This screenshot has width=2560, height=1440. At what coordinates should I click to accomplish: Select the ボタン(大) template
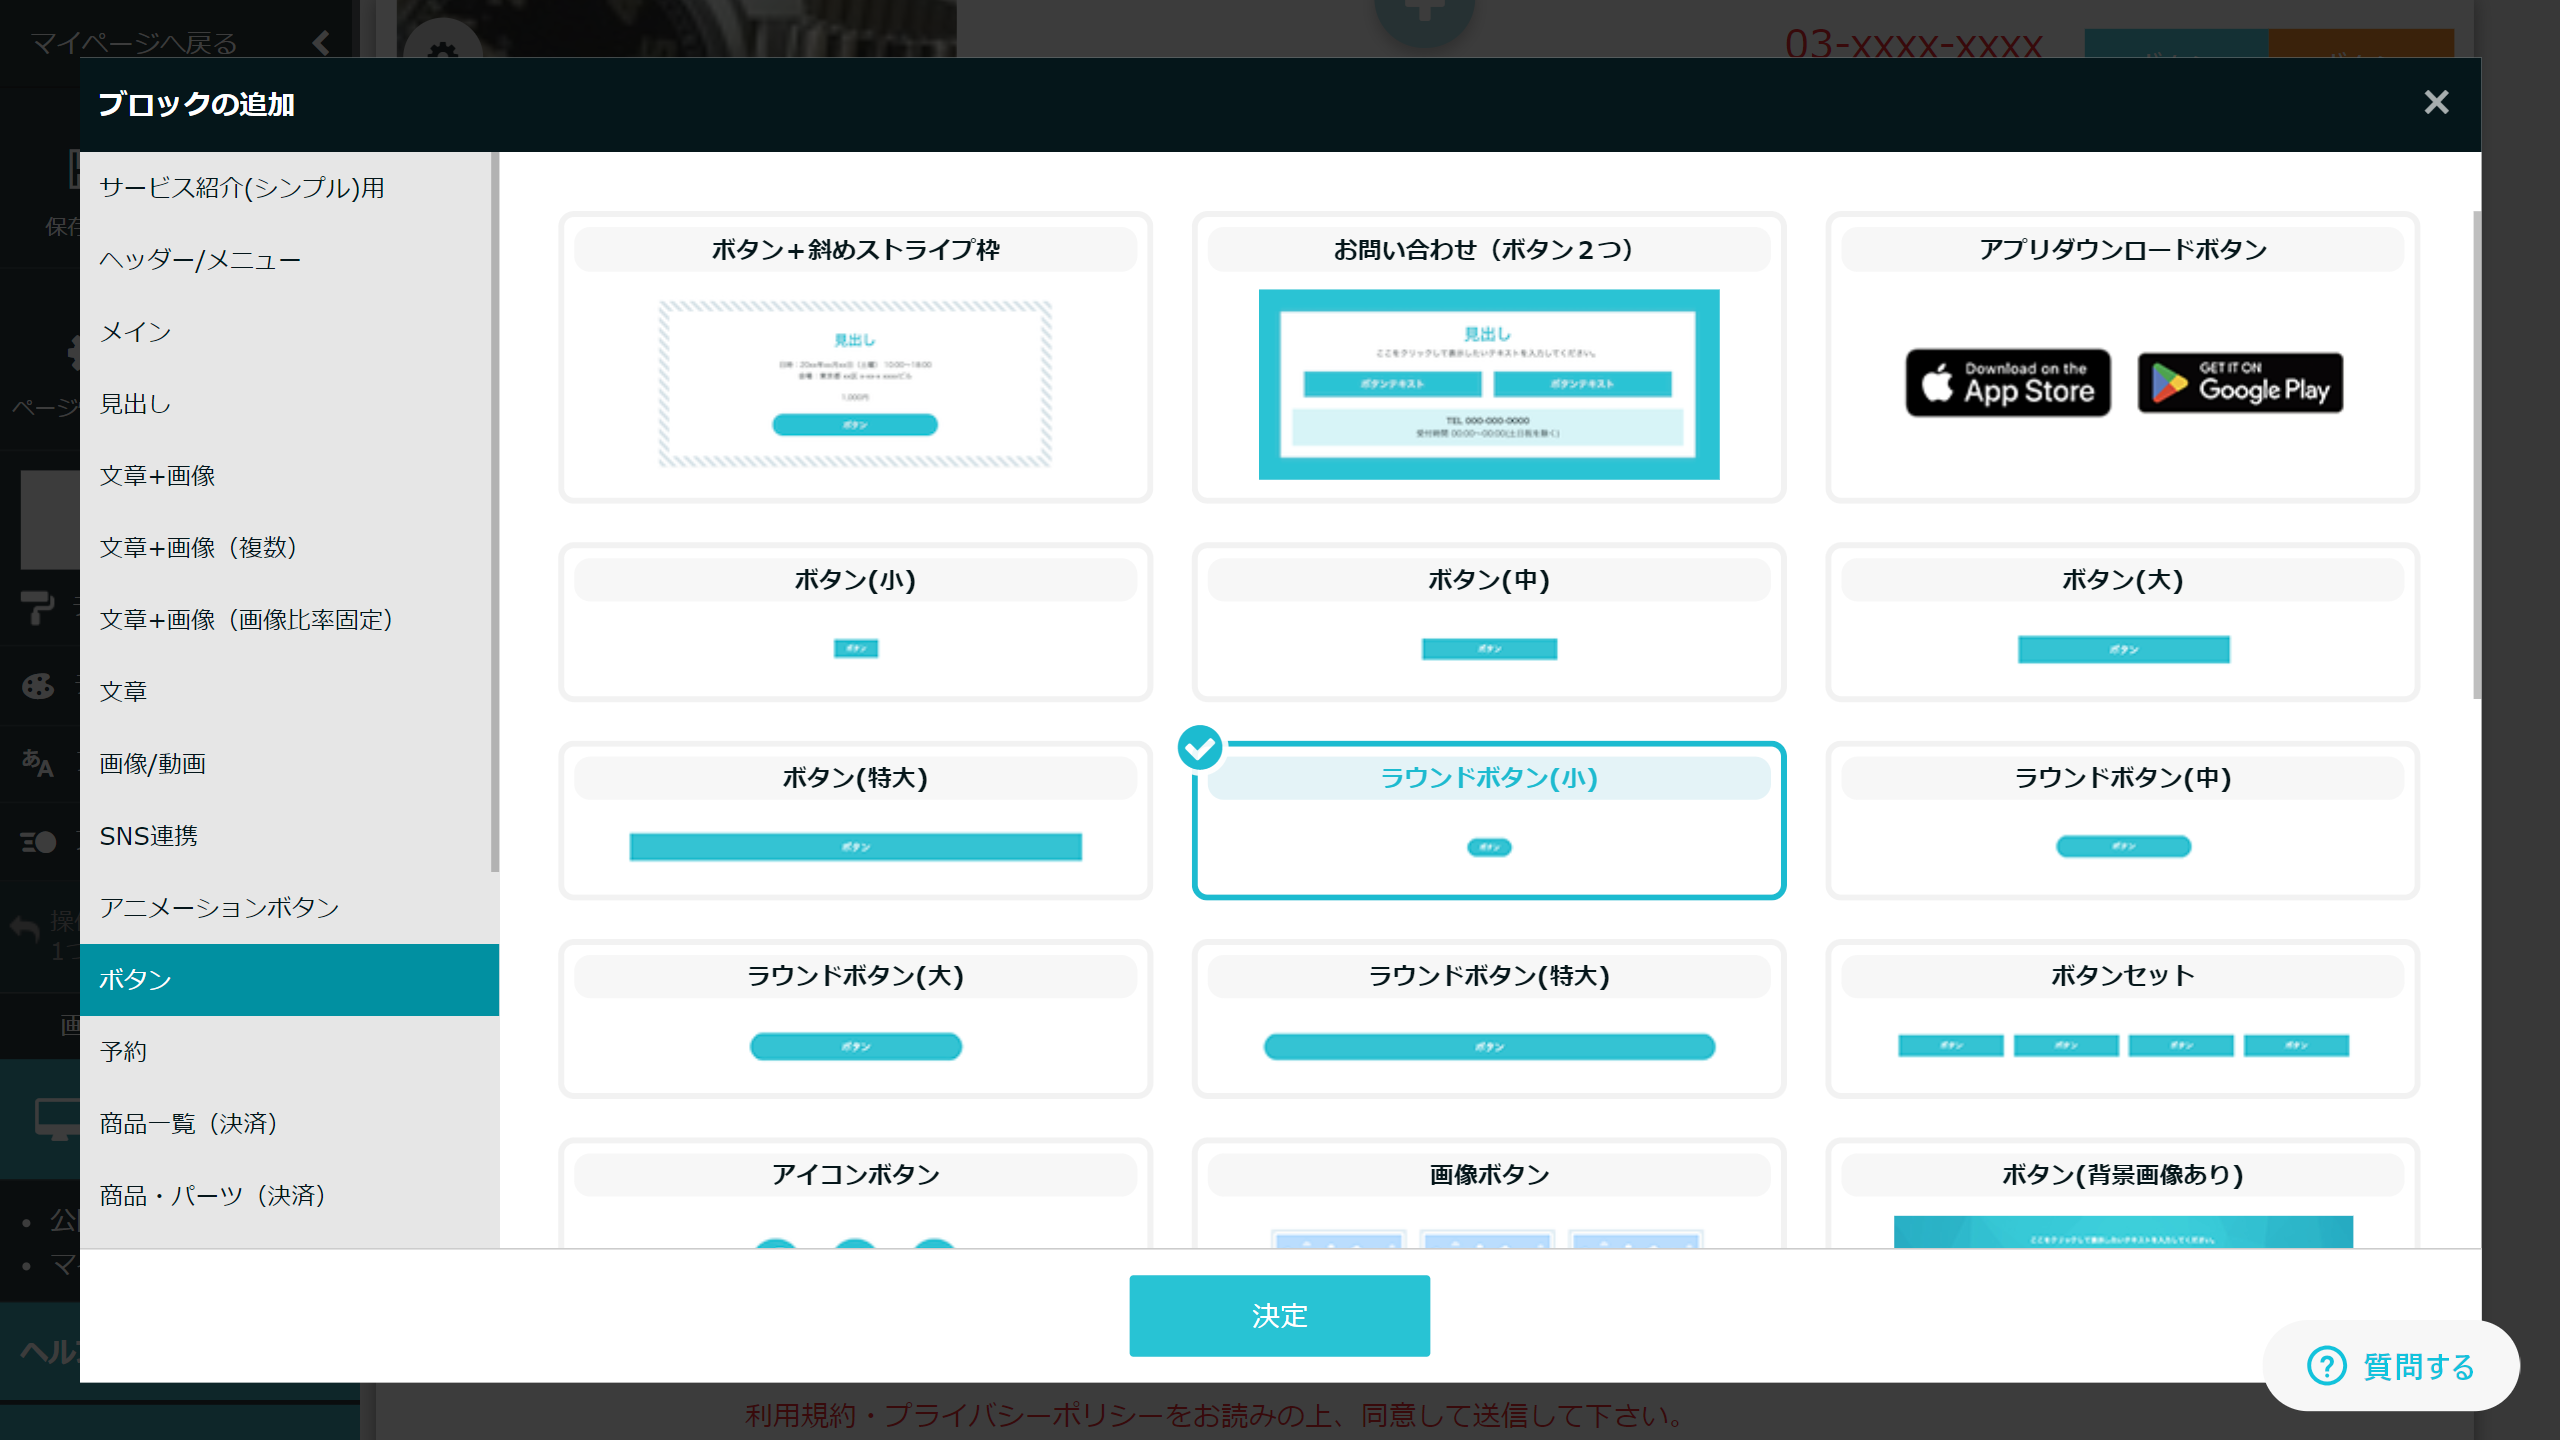[2122, 622]
